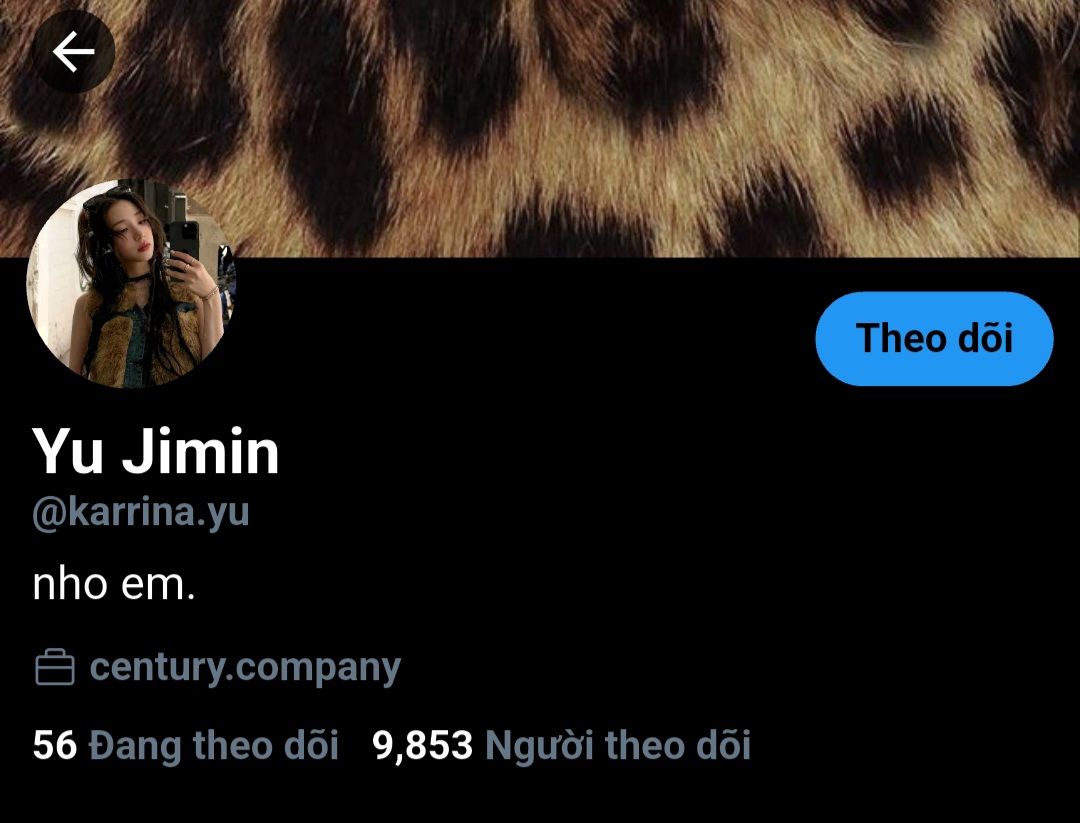Screen dimensions: 1080x823
Task: Select the bio text nho em.
Action: click(114, 585)
